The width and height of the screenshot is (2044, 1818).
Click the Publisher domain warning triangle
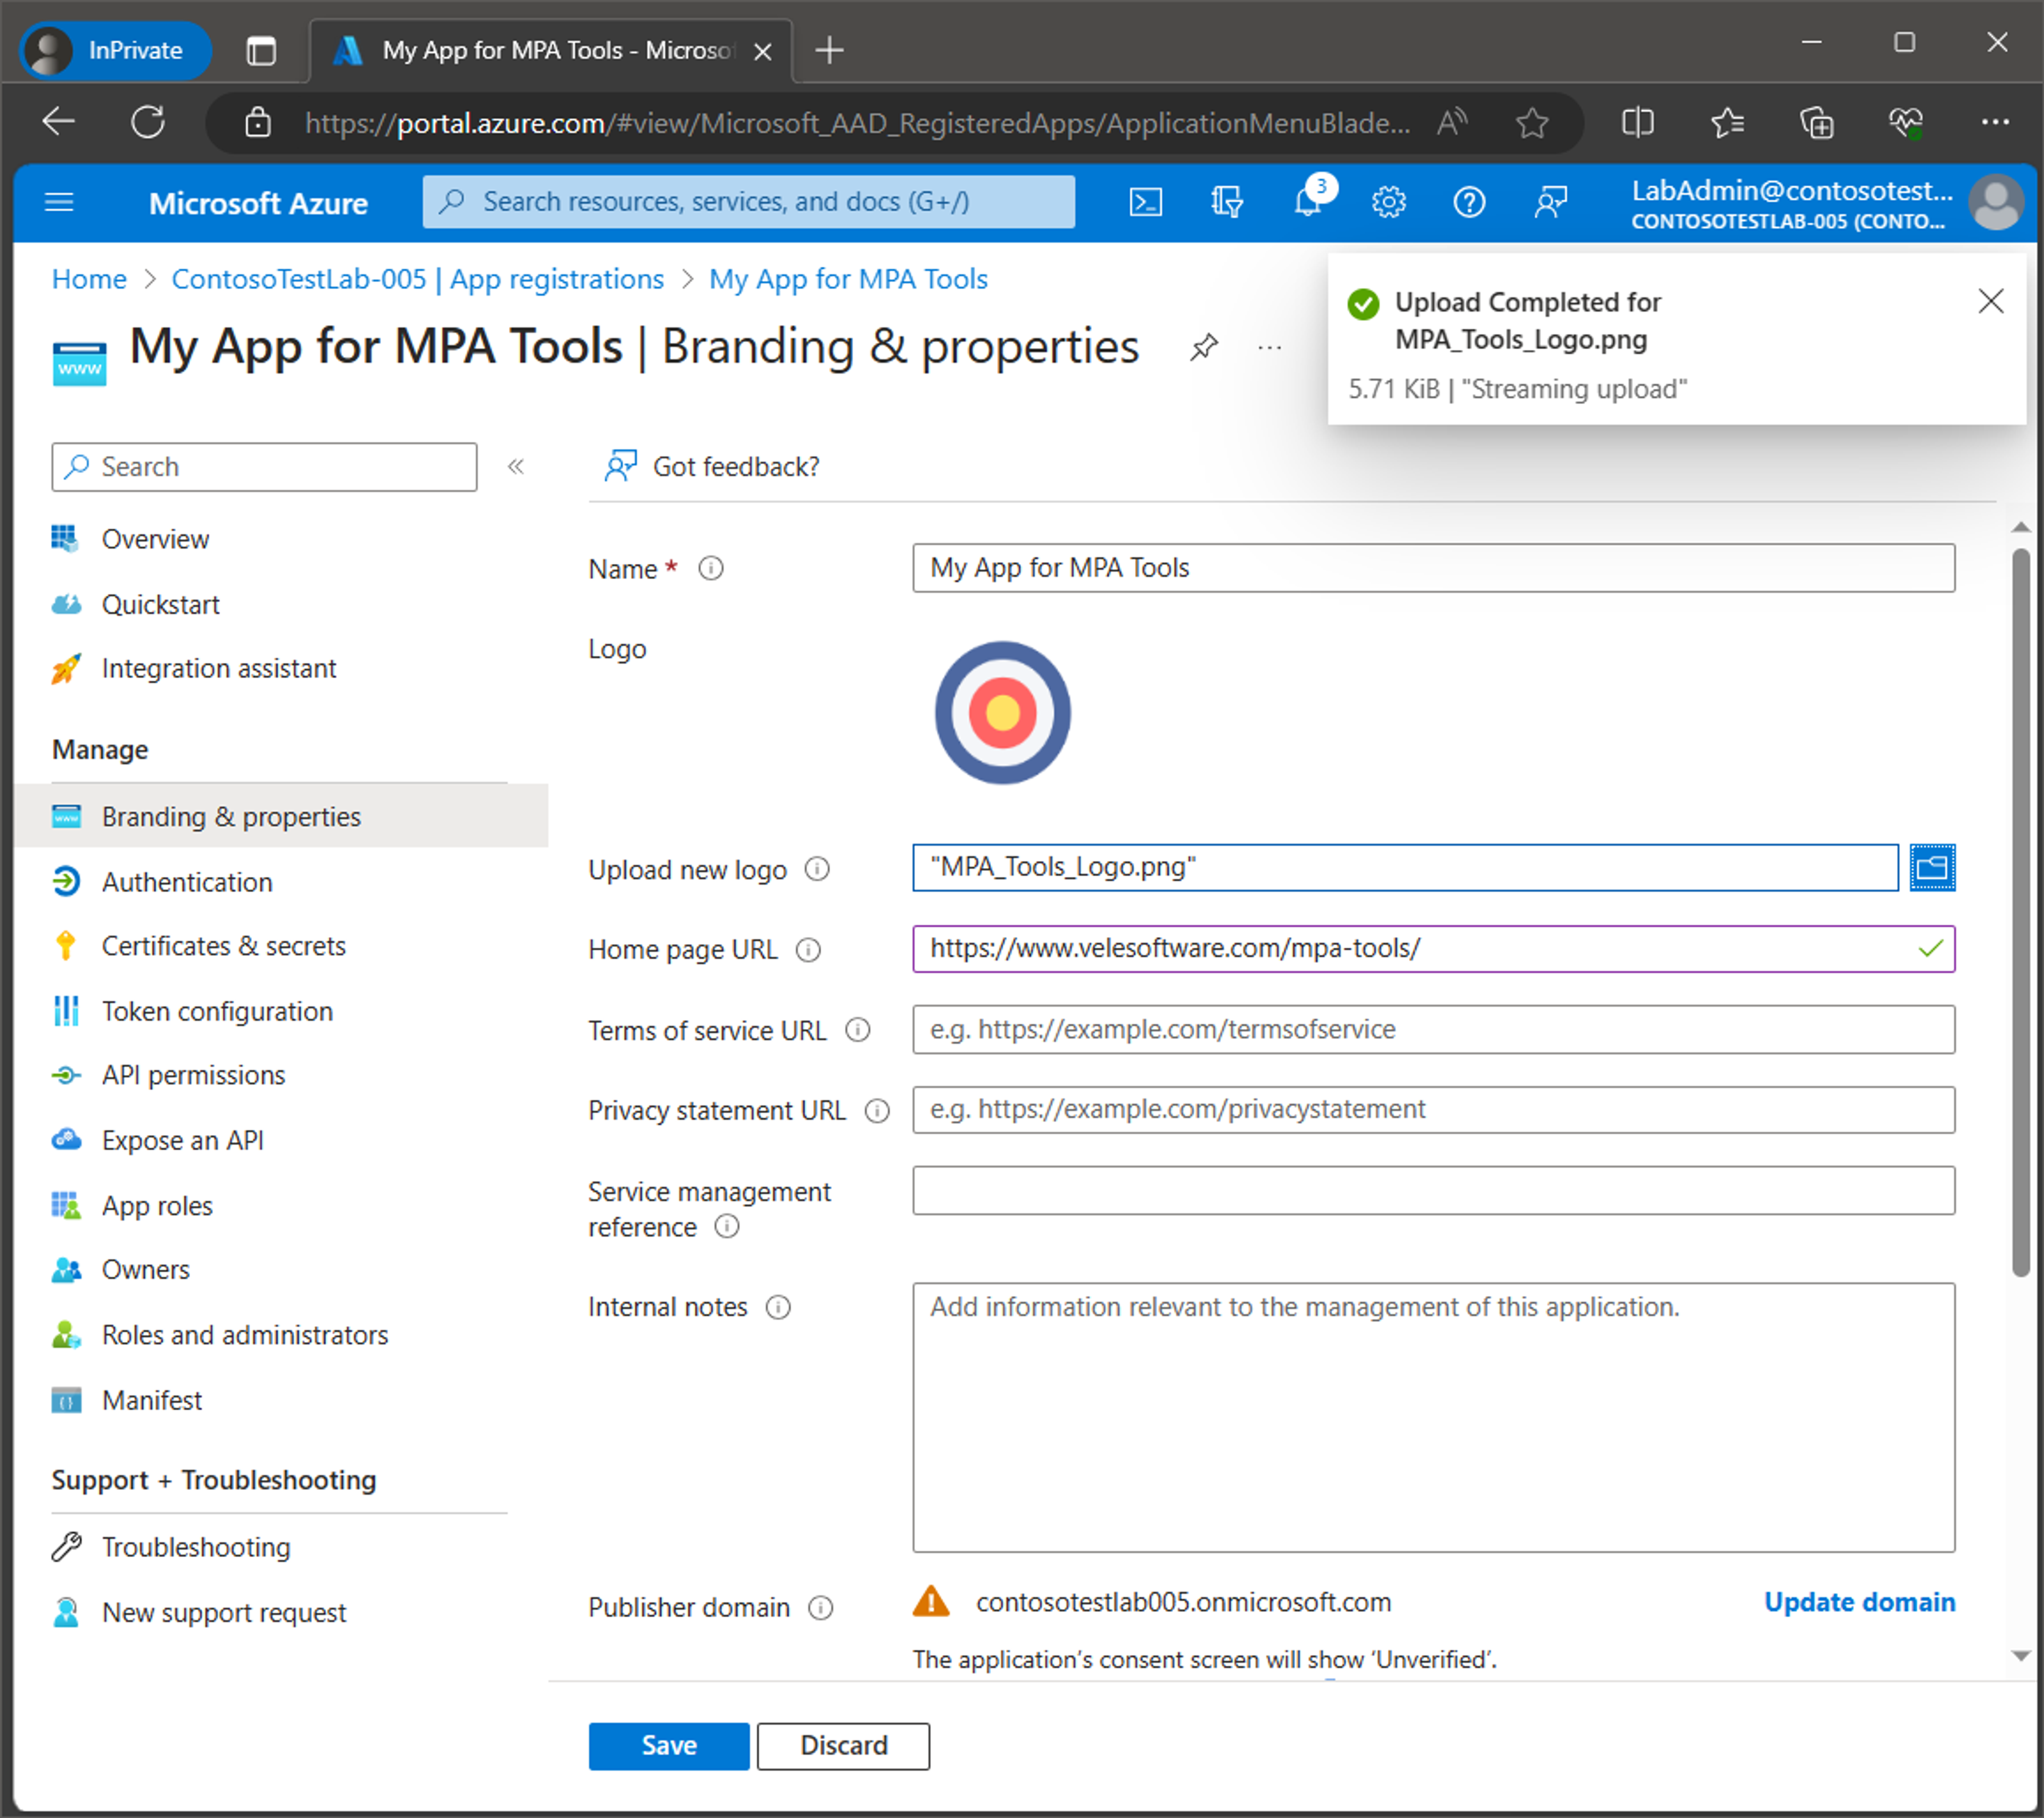pyautogui.click(x=931, y=1601)
